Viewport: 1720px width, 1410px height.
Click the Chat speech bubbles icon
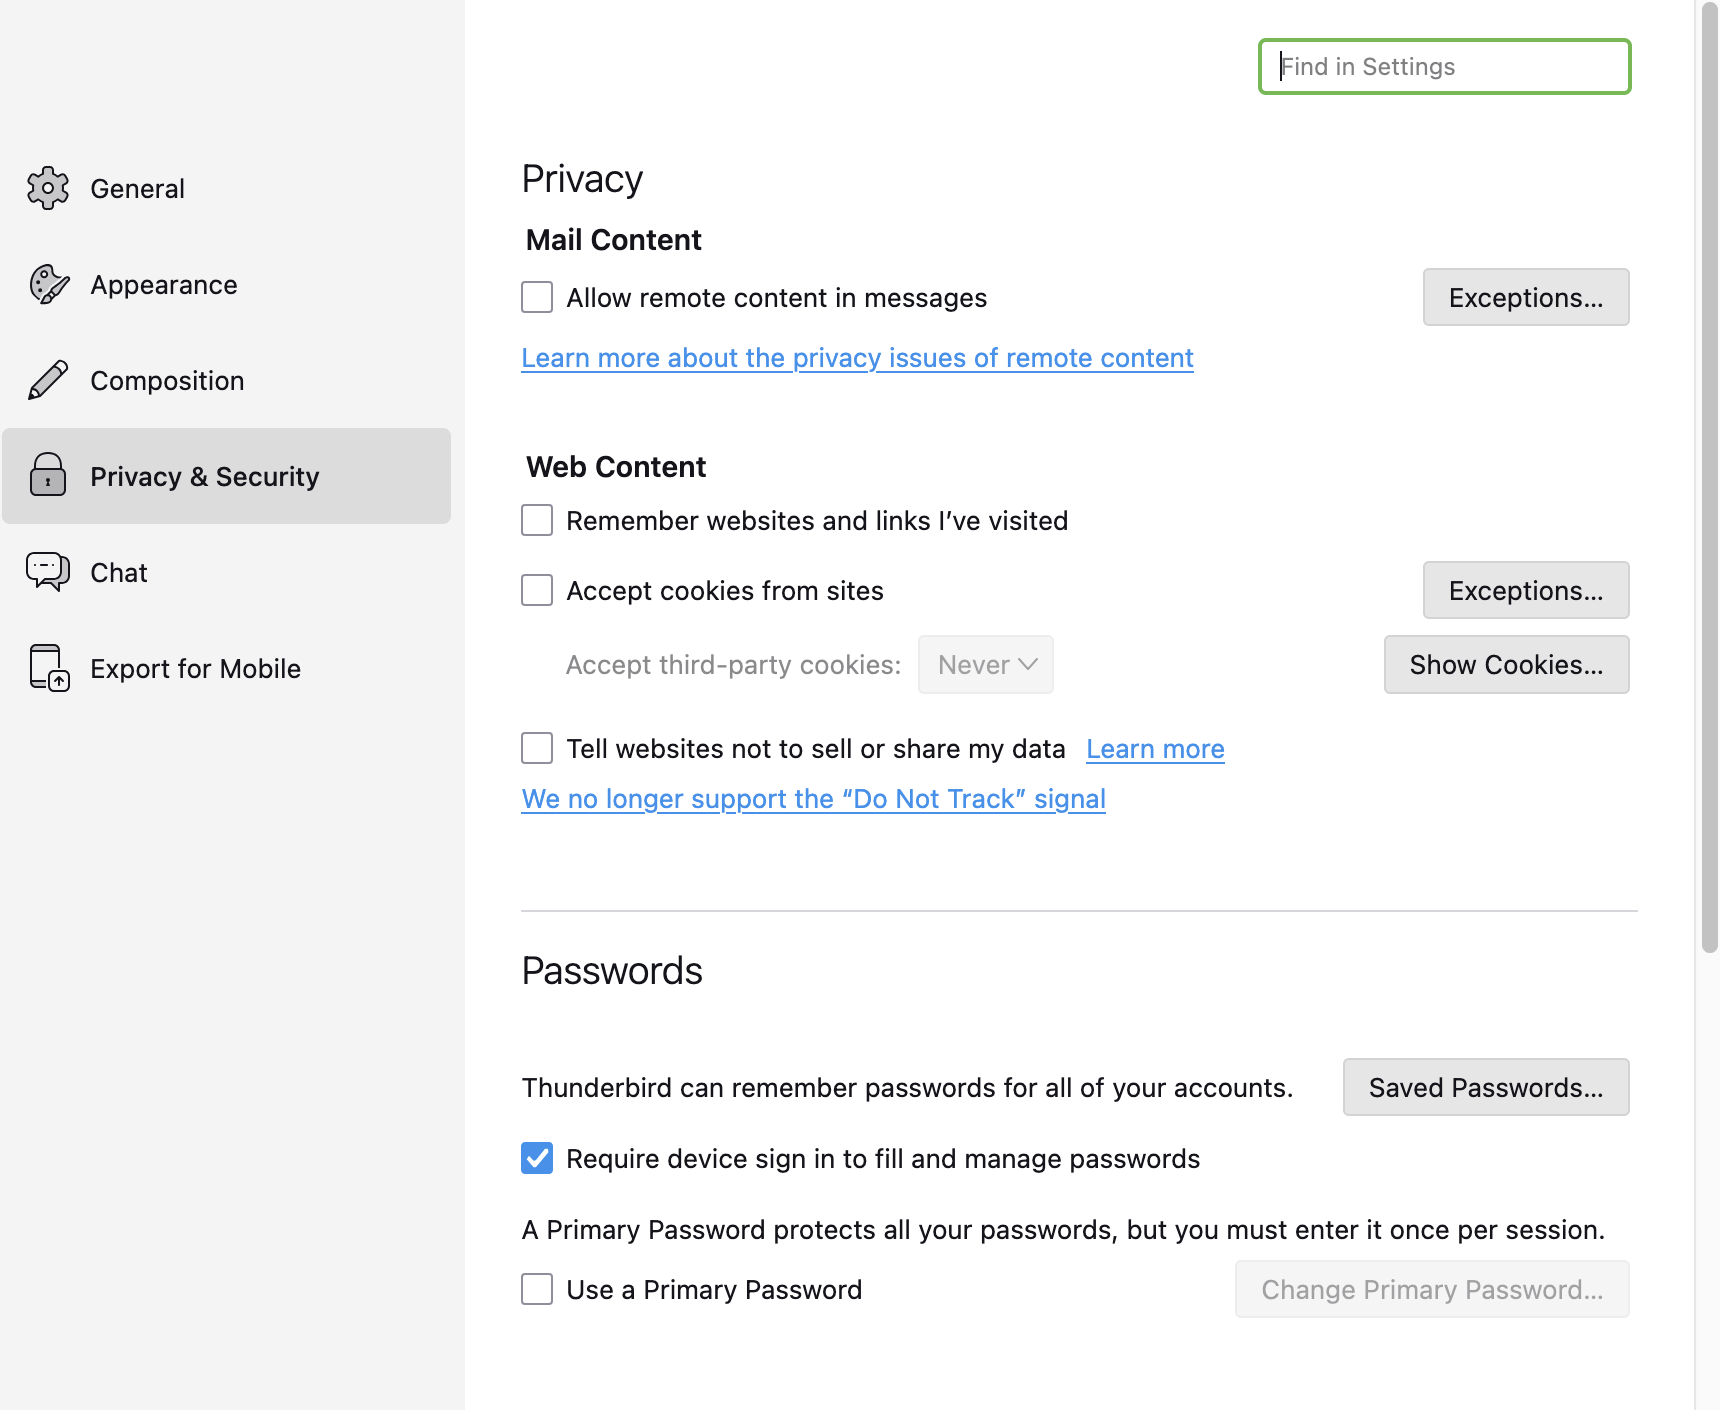pyautogui.click(x=48, y=572)
